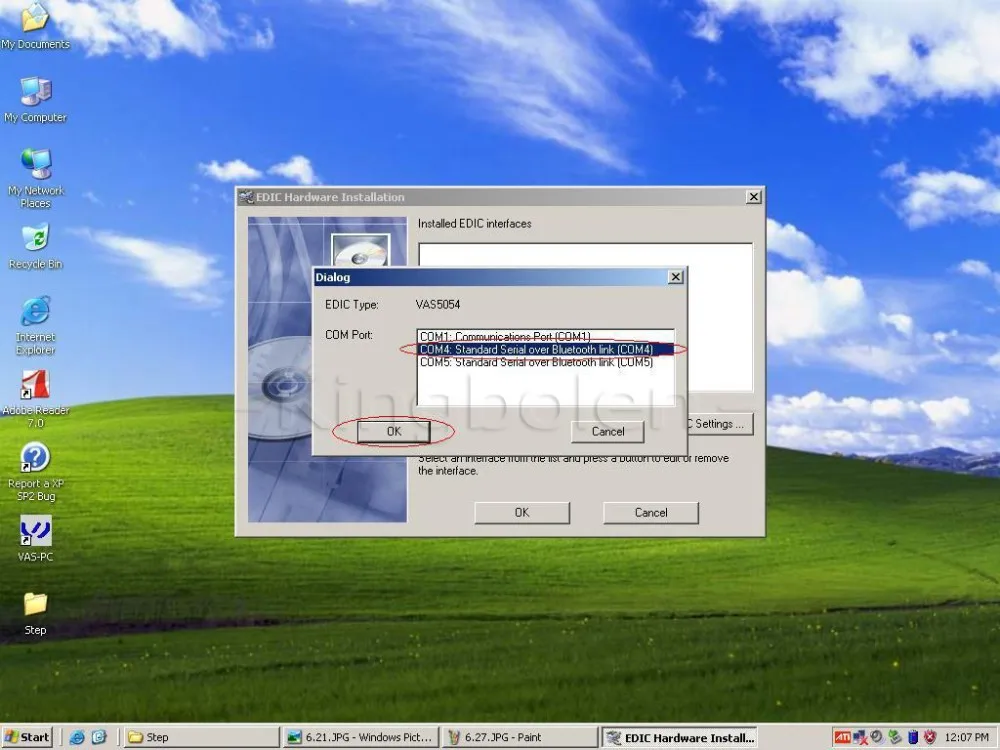Switch to 6.21.JPG Windows Picture viewer
1000x750 pixels.
[361, 737]
